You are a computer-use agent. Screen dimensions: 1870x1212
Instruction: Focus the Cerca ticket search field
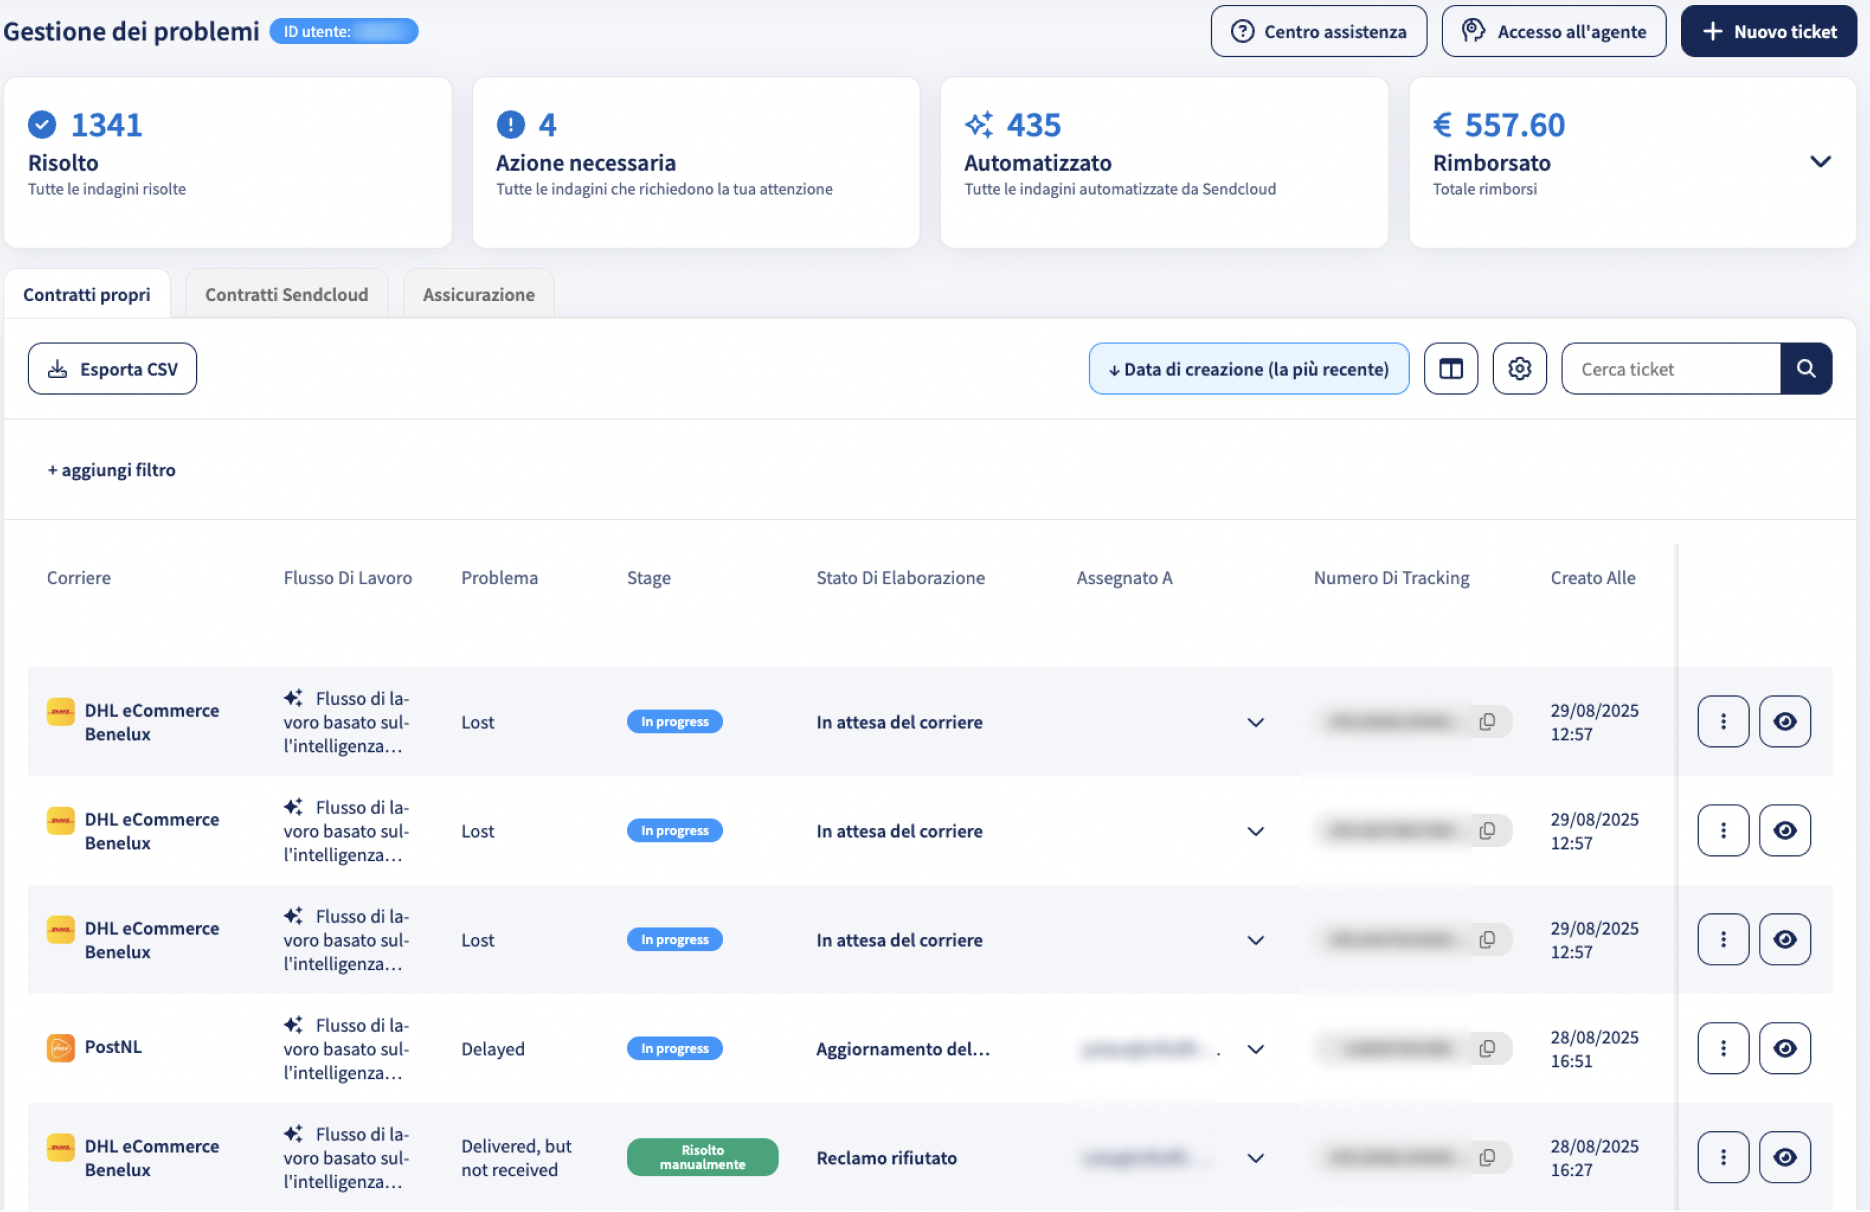point(1671,369)
